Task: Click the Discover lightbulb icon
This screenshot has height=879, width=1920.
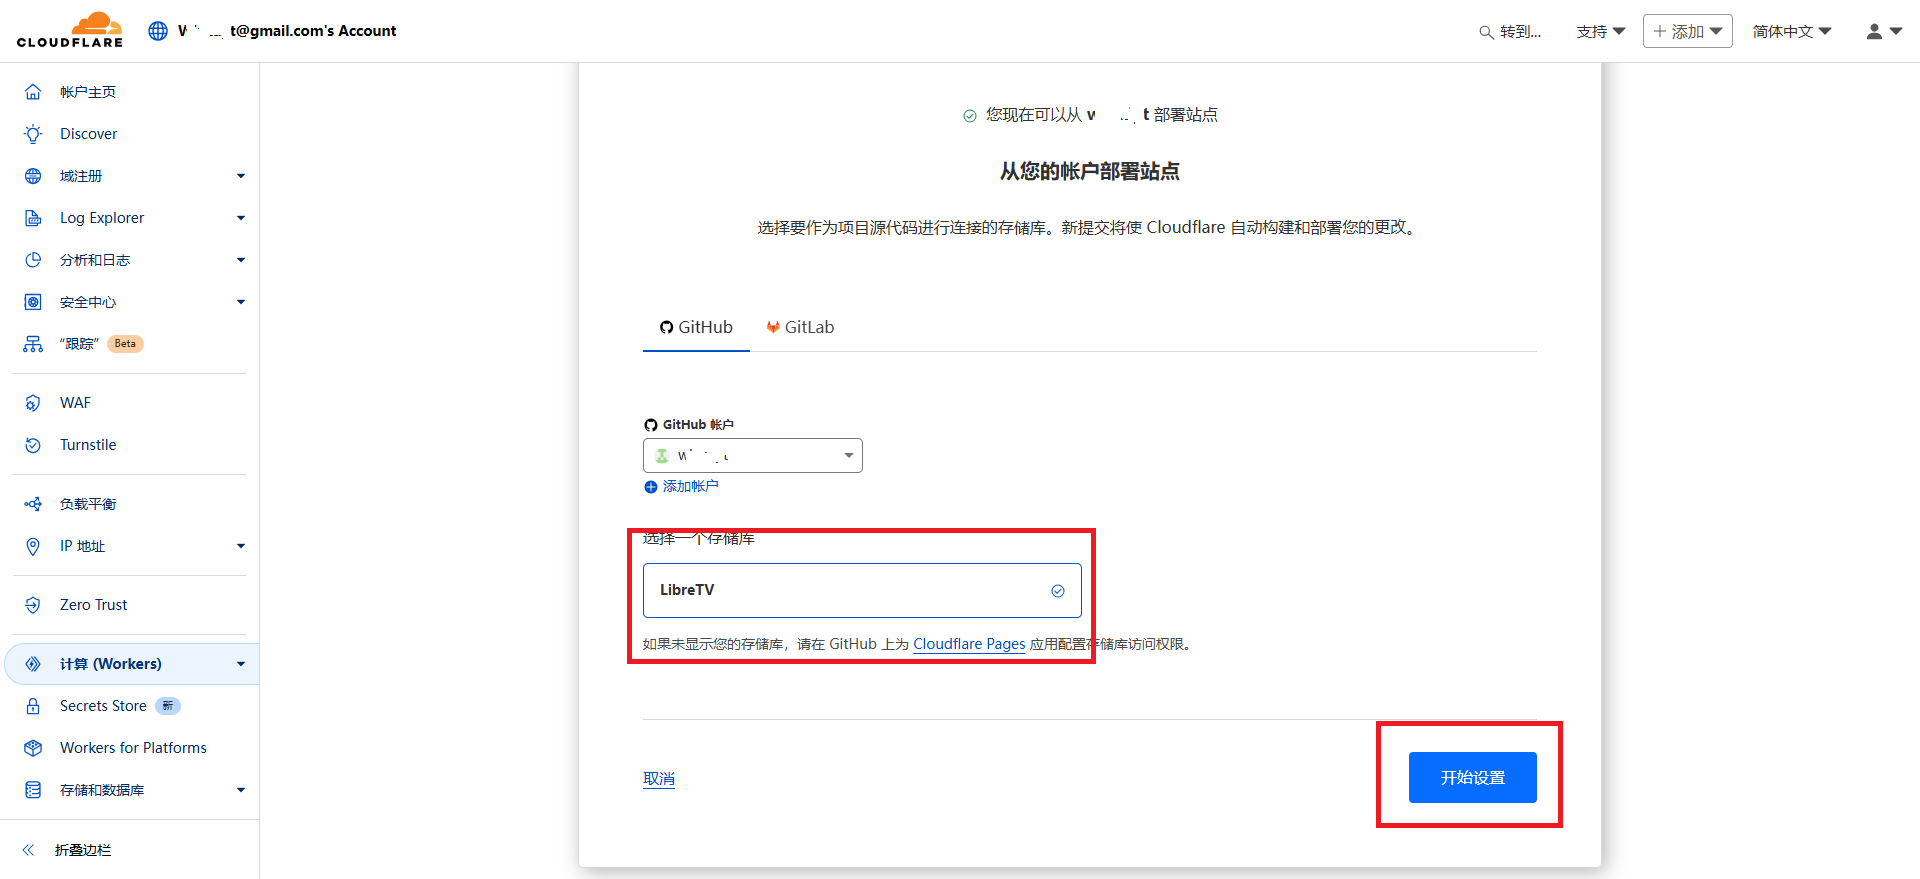Action: click(33, 134)
